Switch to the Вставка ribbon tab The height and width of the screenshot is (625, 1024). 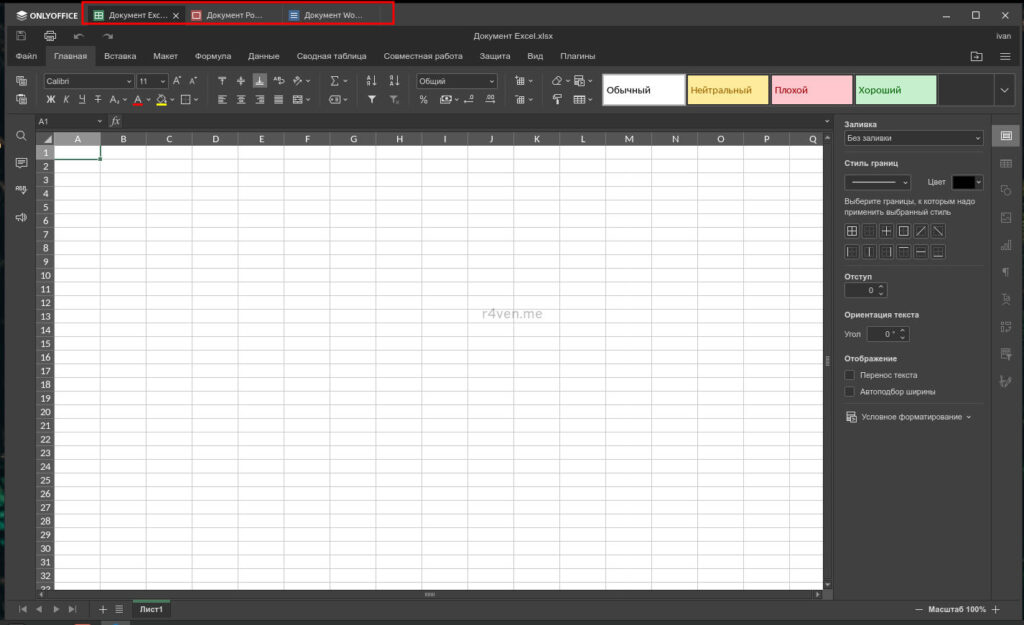[120, 56]
